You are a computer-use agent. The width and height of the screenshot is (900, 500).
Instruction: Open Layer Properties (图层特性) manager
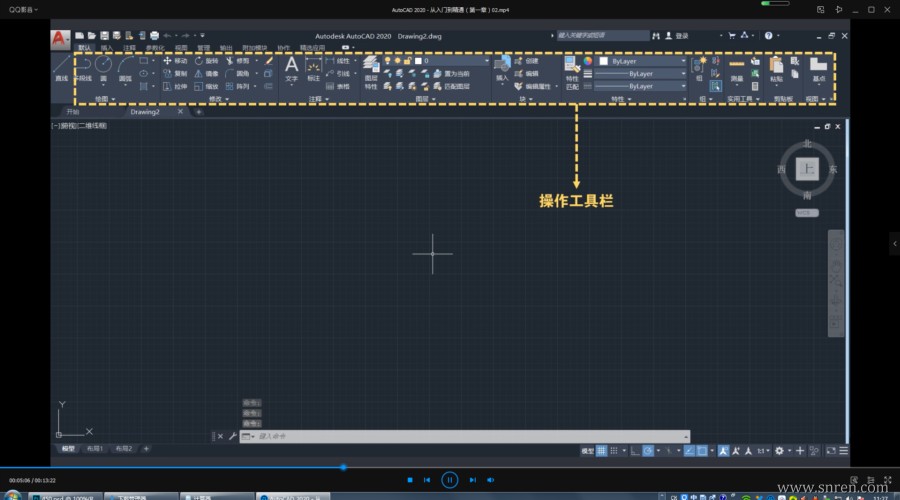[371, 73]
